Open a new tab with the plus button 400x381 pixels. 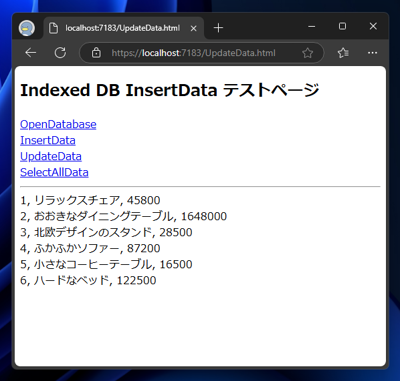pyautogui.click(x=218, y=28)
